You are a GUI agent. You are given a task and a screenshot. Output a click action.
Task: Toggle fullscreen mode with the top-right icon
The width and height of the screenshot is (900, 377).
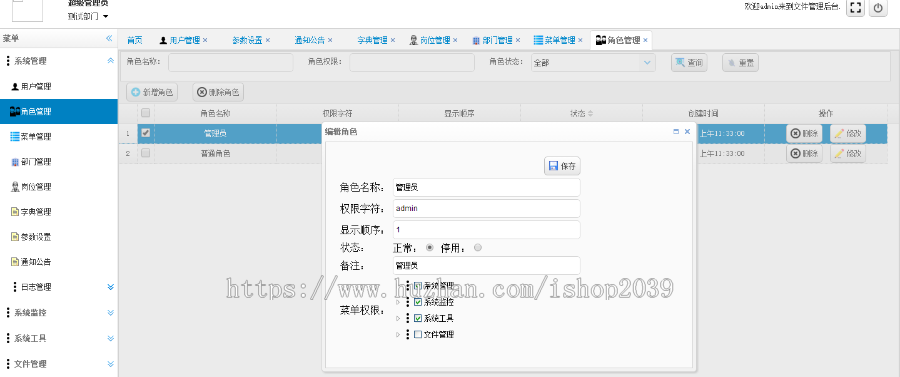855,7
